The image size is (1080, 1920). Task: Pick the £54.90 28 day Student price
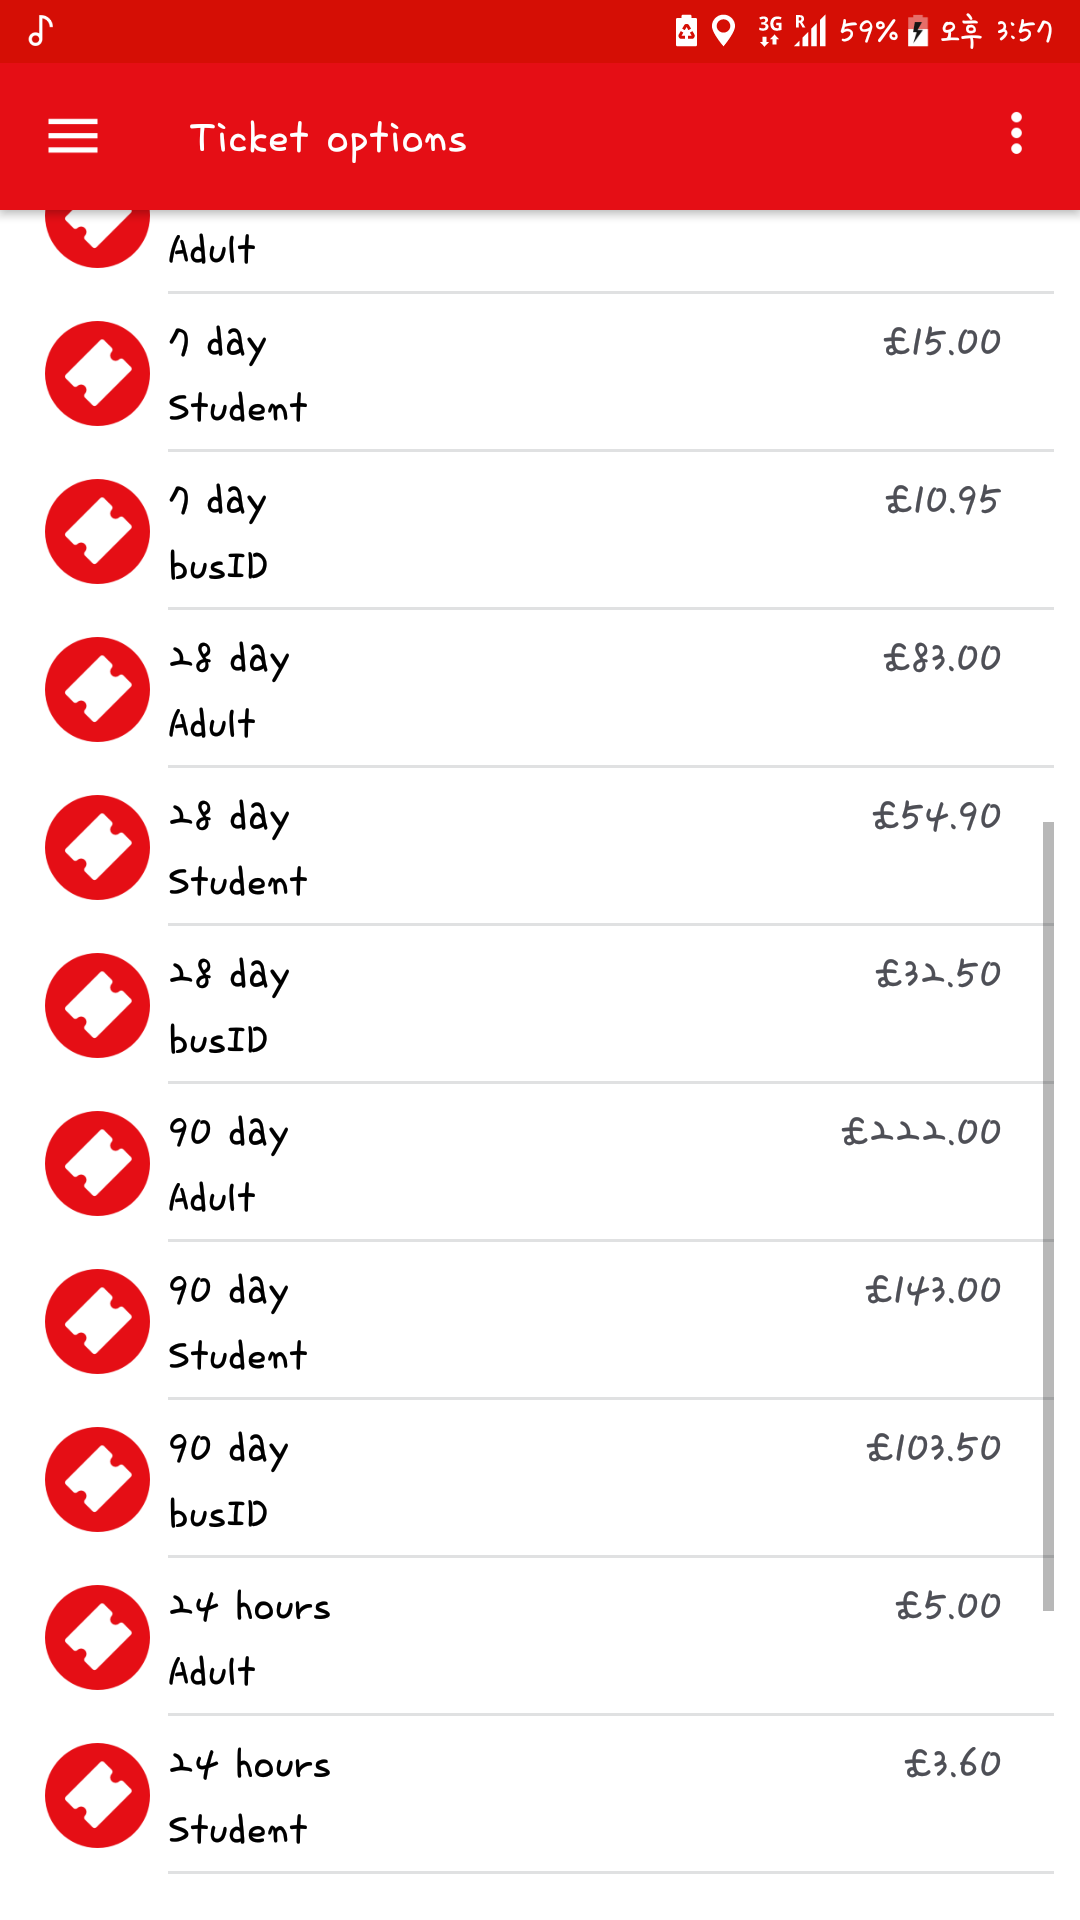point(936,816)
